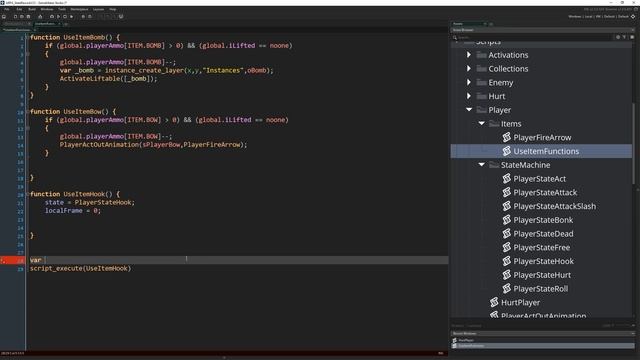The height and width of the screenshot is (360, 640).
Task: Open the Layouts menu
Action: [98, 9]
